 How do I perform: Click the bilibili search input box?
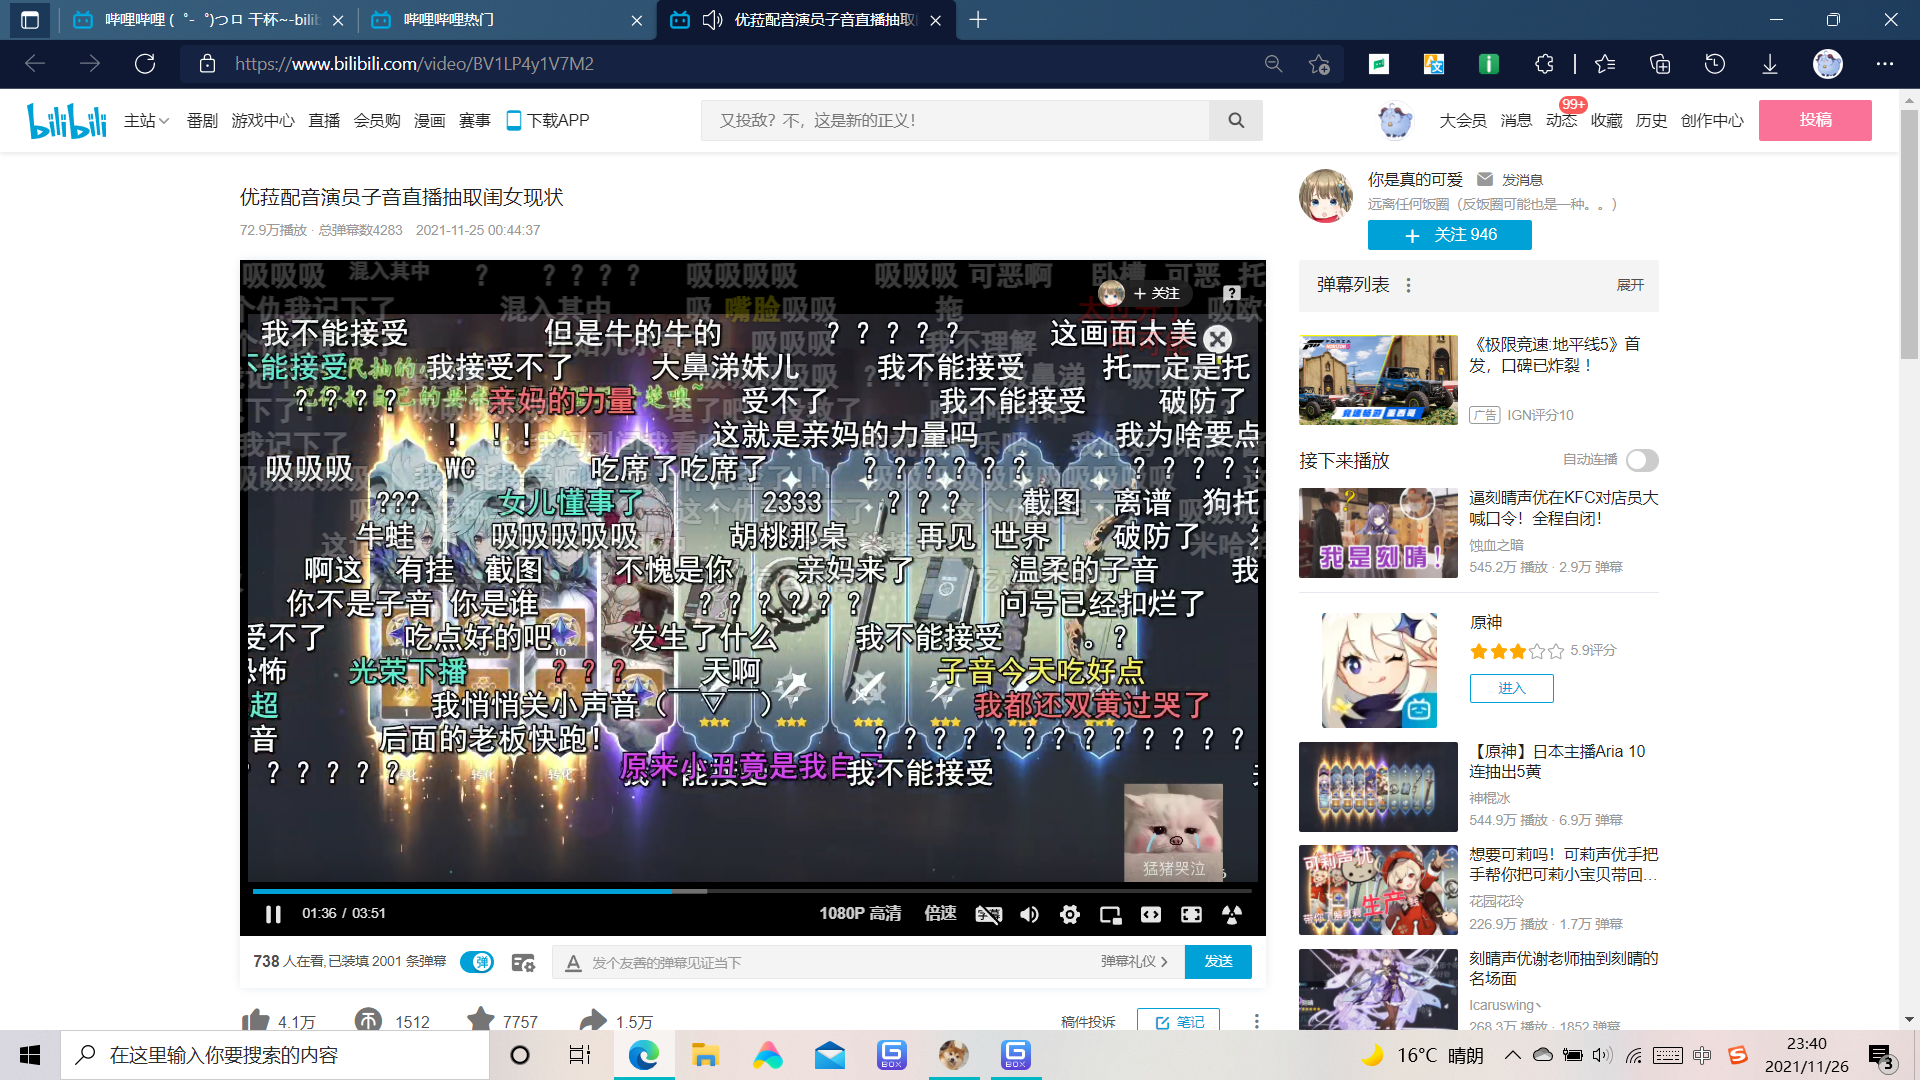(x=955, y=120)
